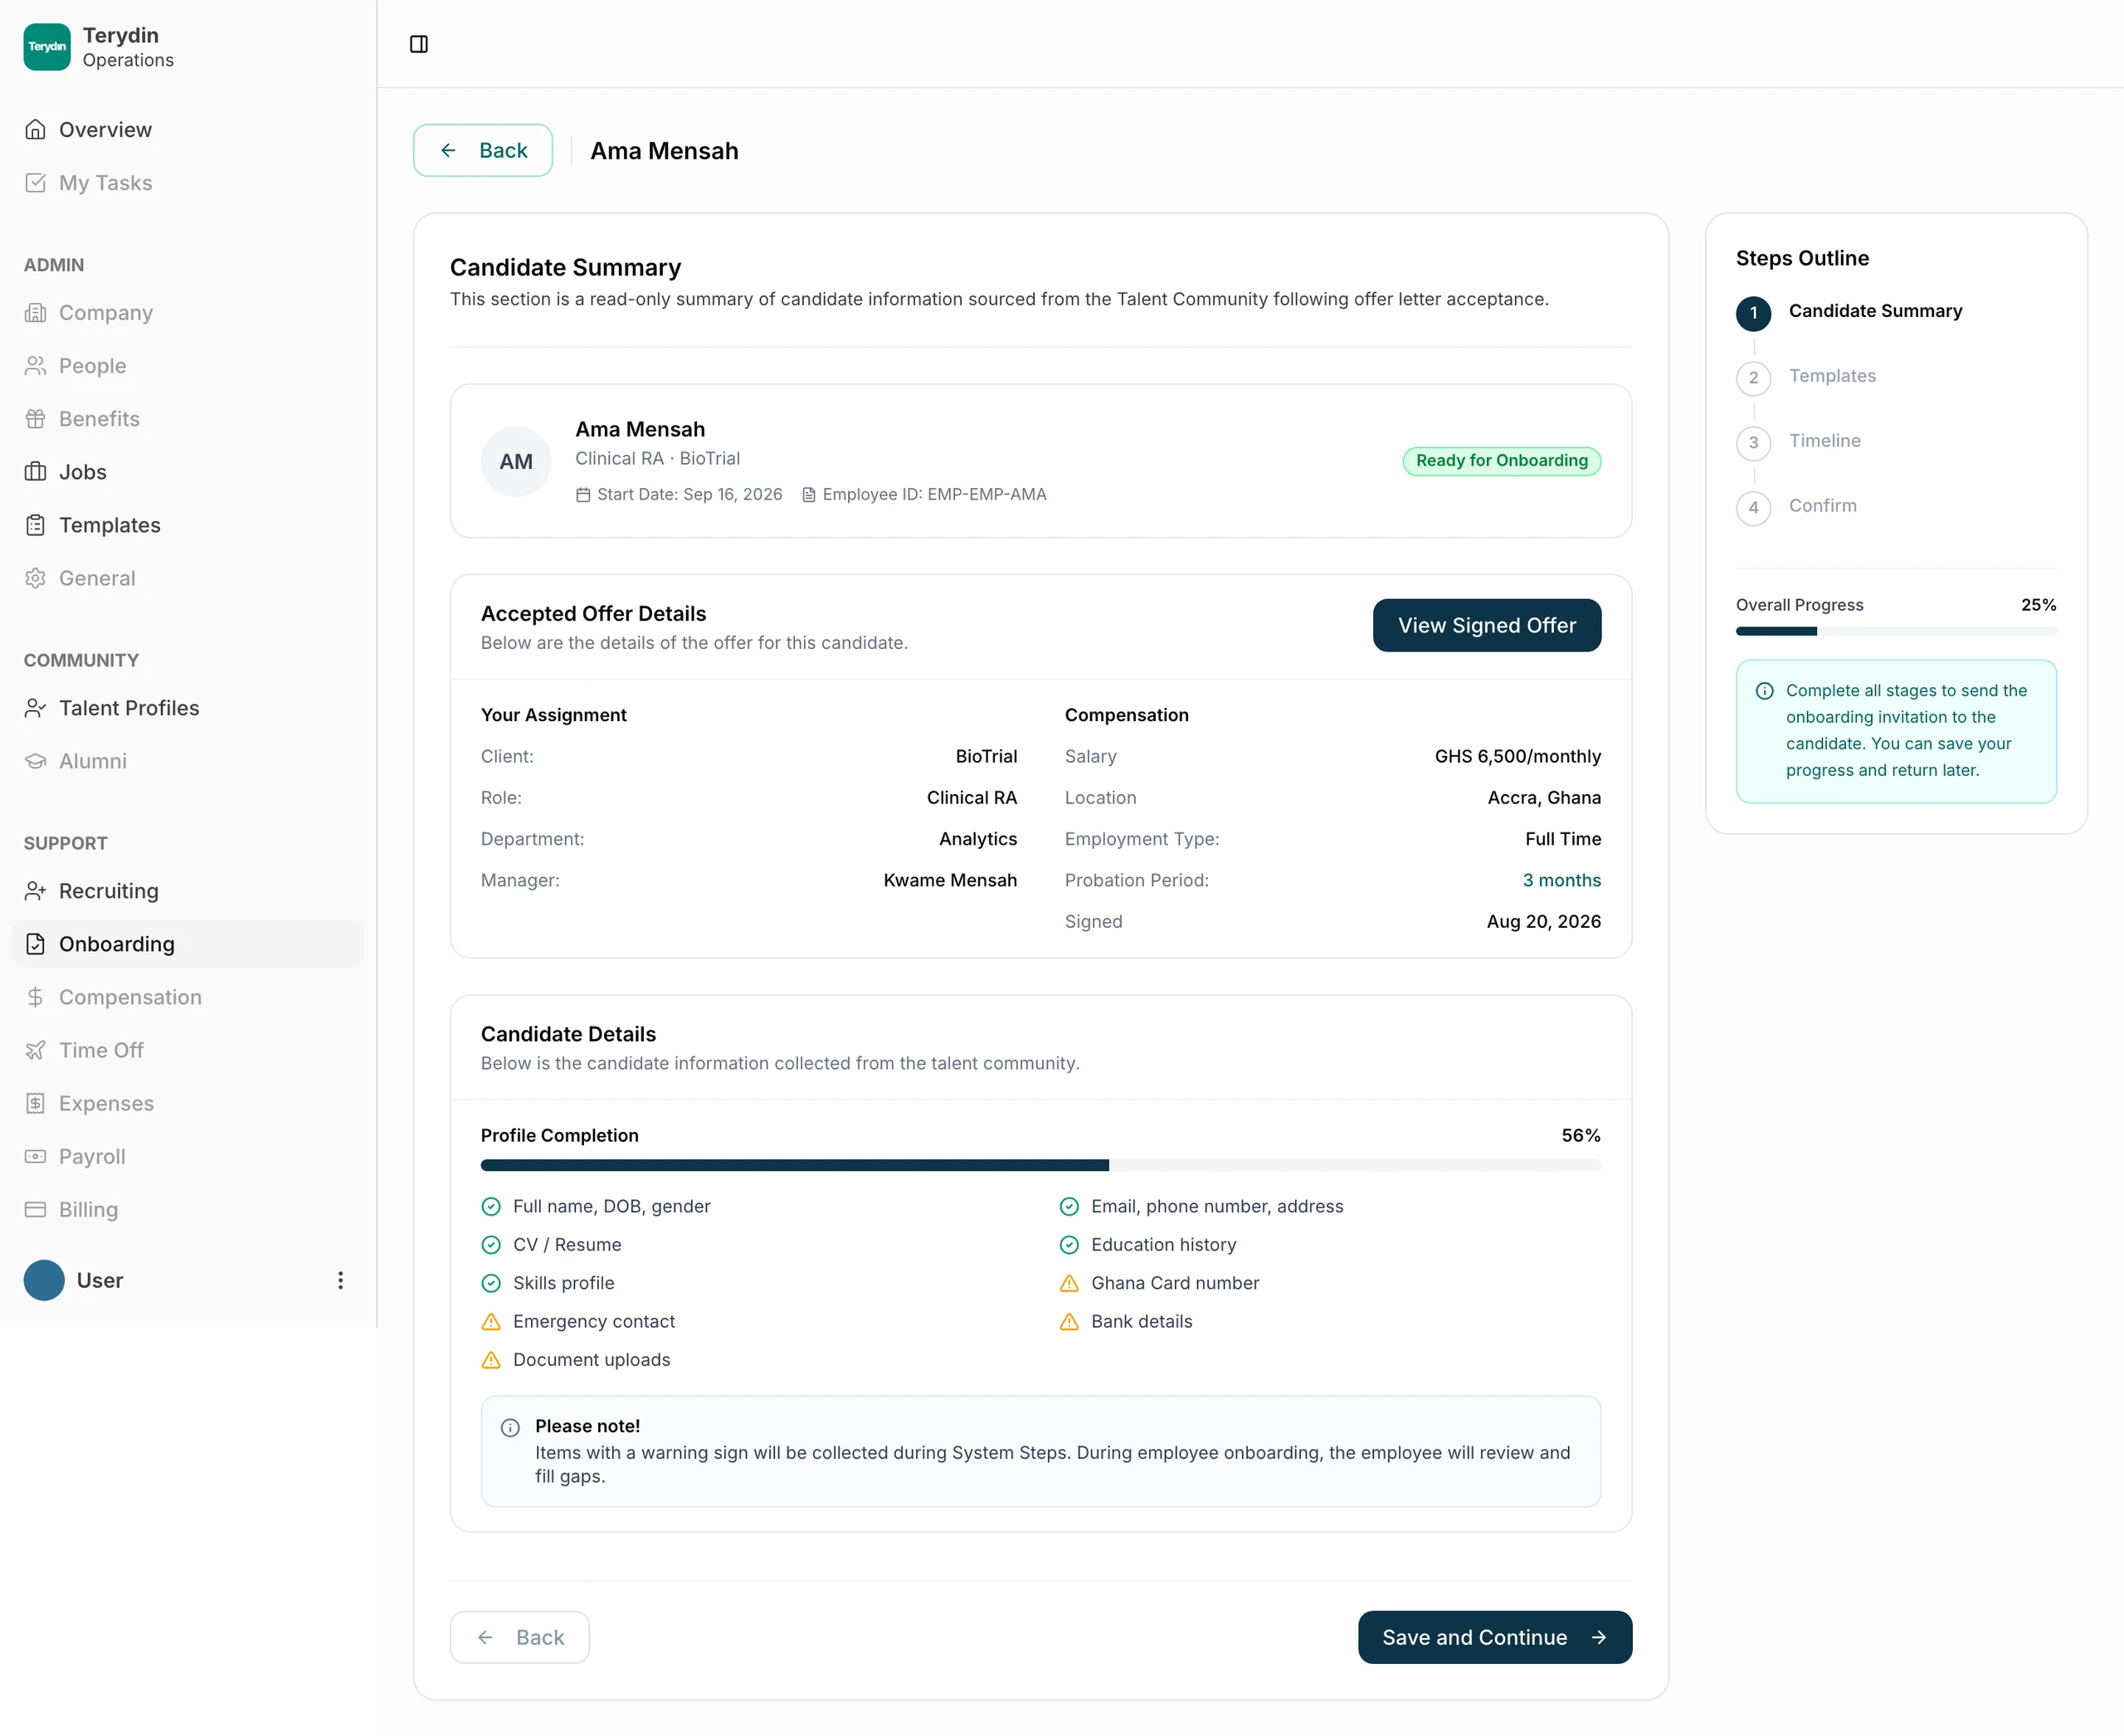Click the check icon beside CV / Resume

click(491, 1245)
